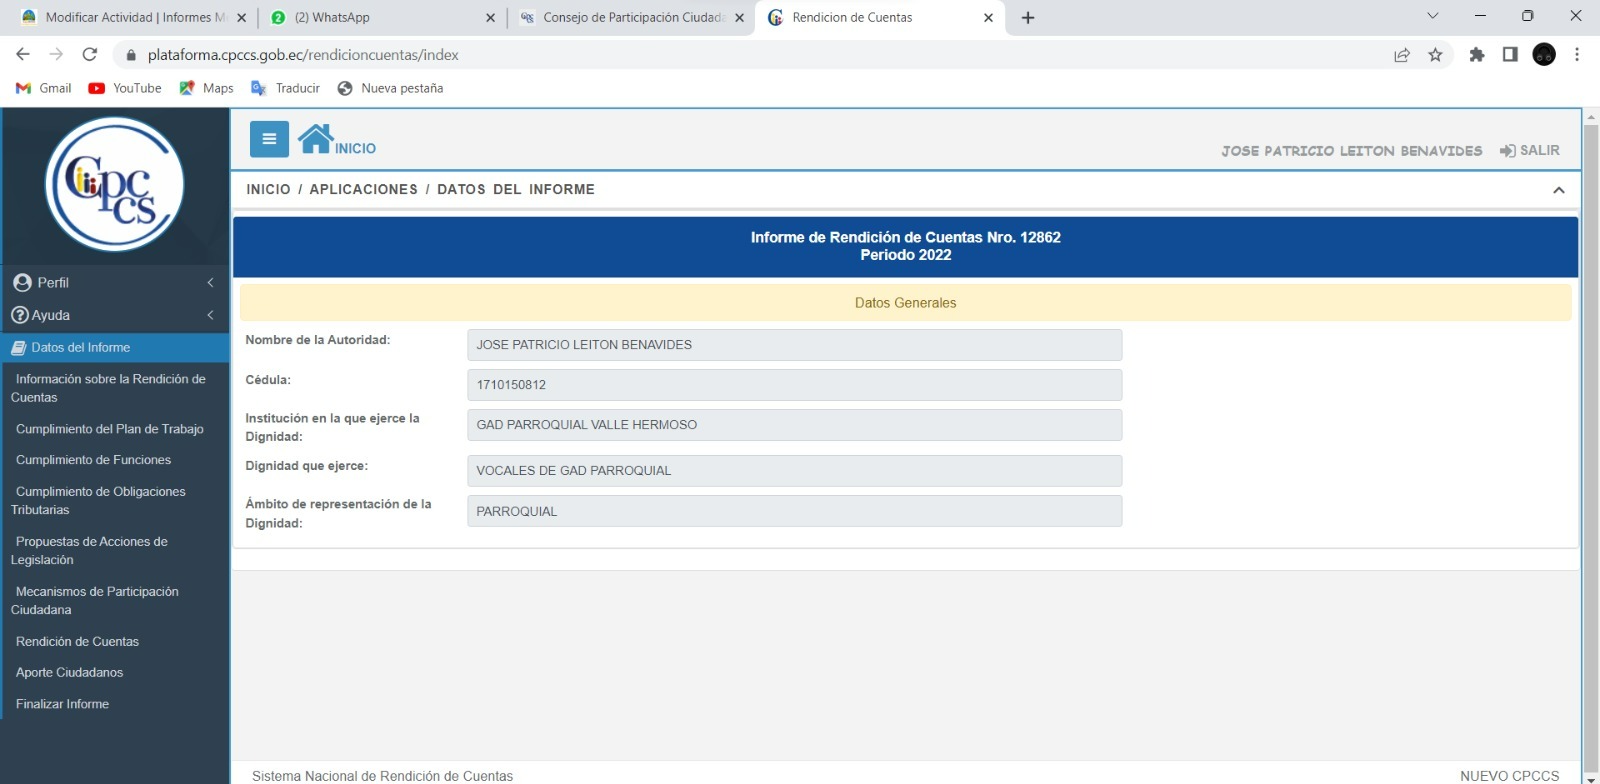Open the browser extensions puzzle icon
The image size is (1600, 784).
point(1476,55)
